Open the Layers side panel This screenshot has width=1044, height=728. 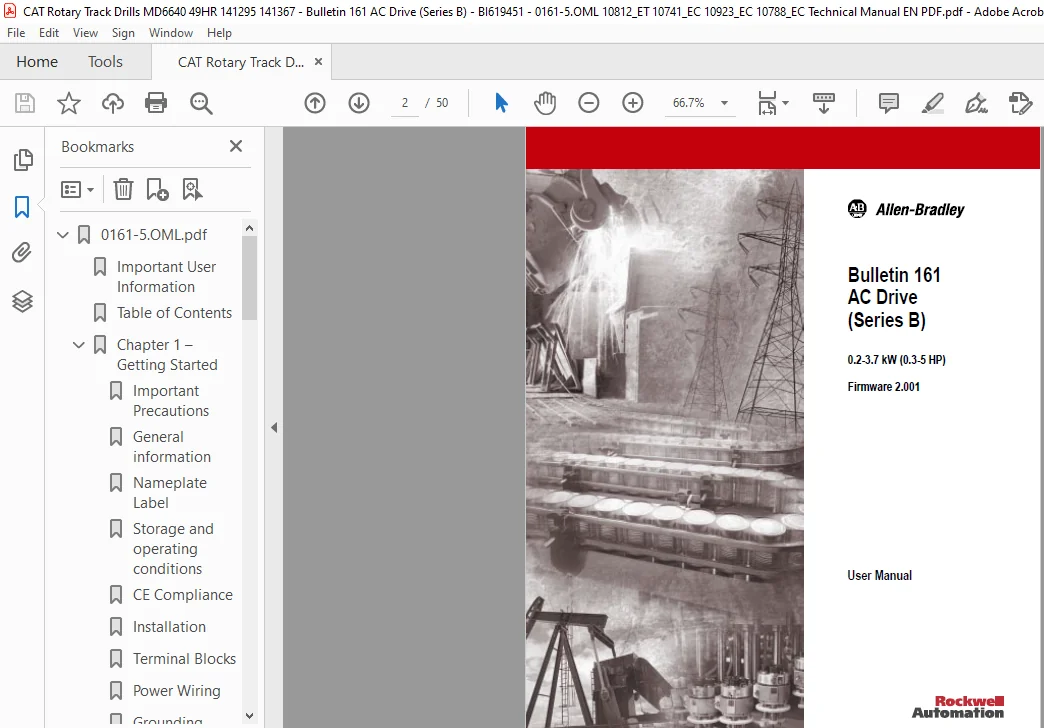[x=22, y=301]
